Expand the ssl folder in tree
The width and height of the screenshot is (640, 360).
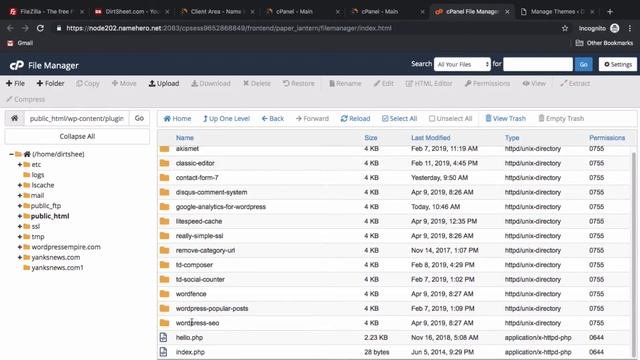click(20, 226)
